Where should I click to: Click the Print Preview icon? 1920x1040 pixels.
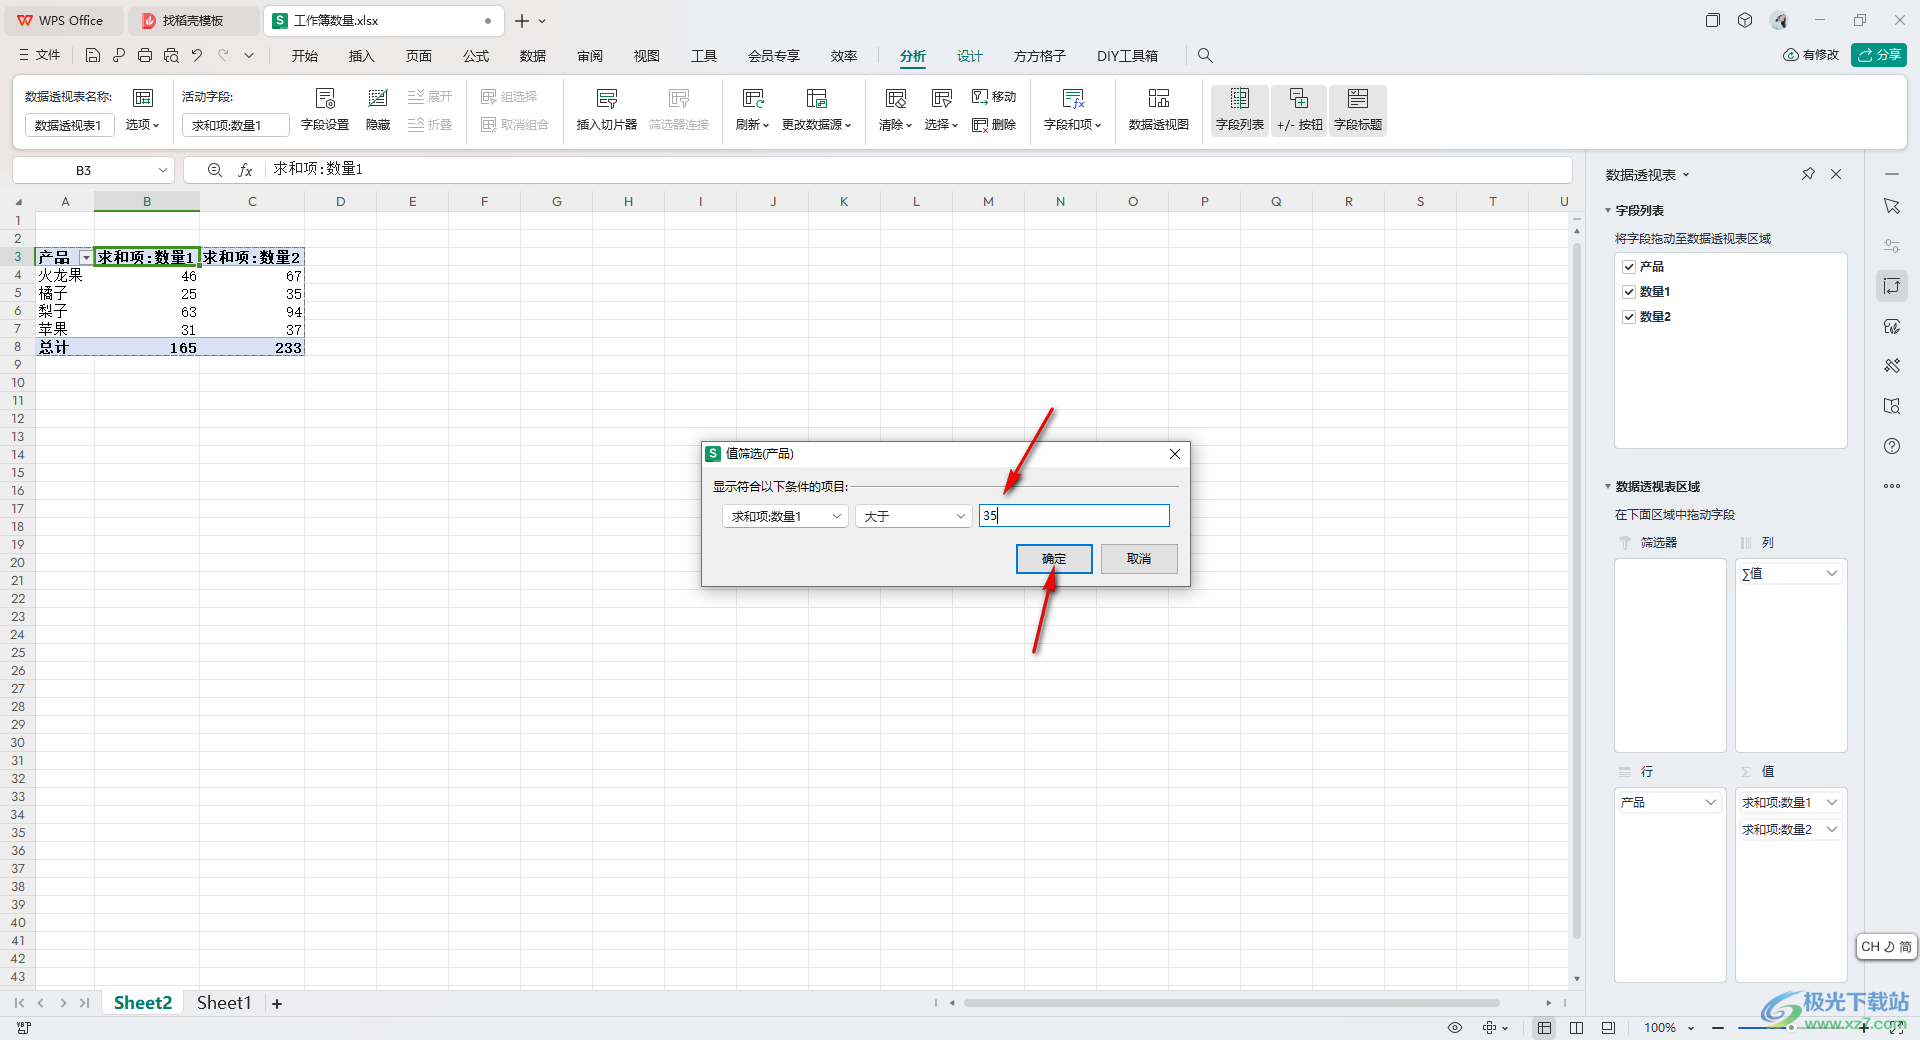click(x=171, y=56)
